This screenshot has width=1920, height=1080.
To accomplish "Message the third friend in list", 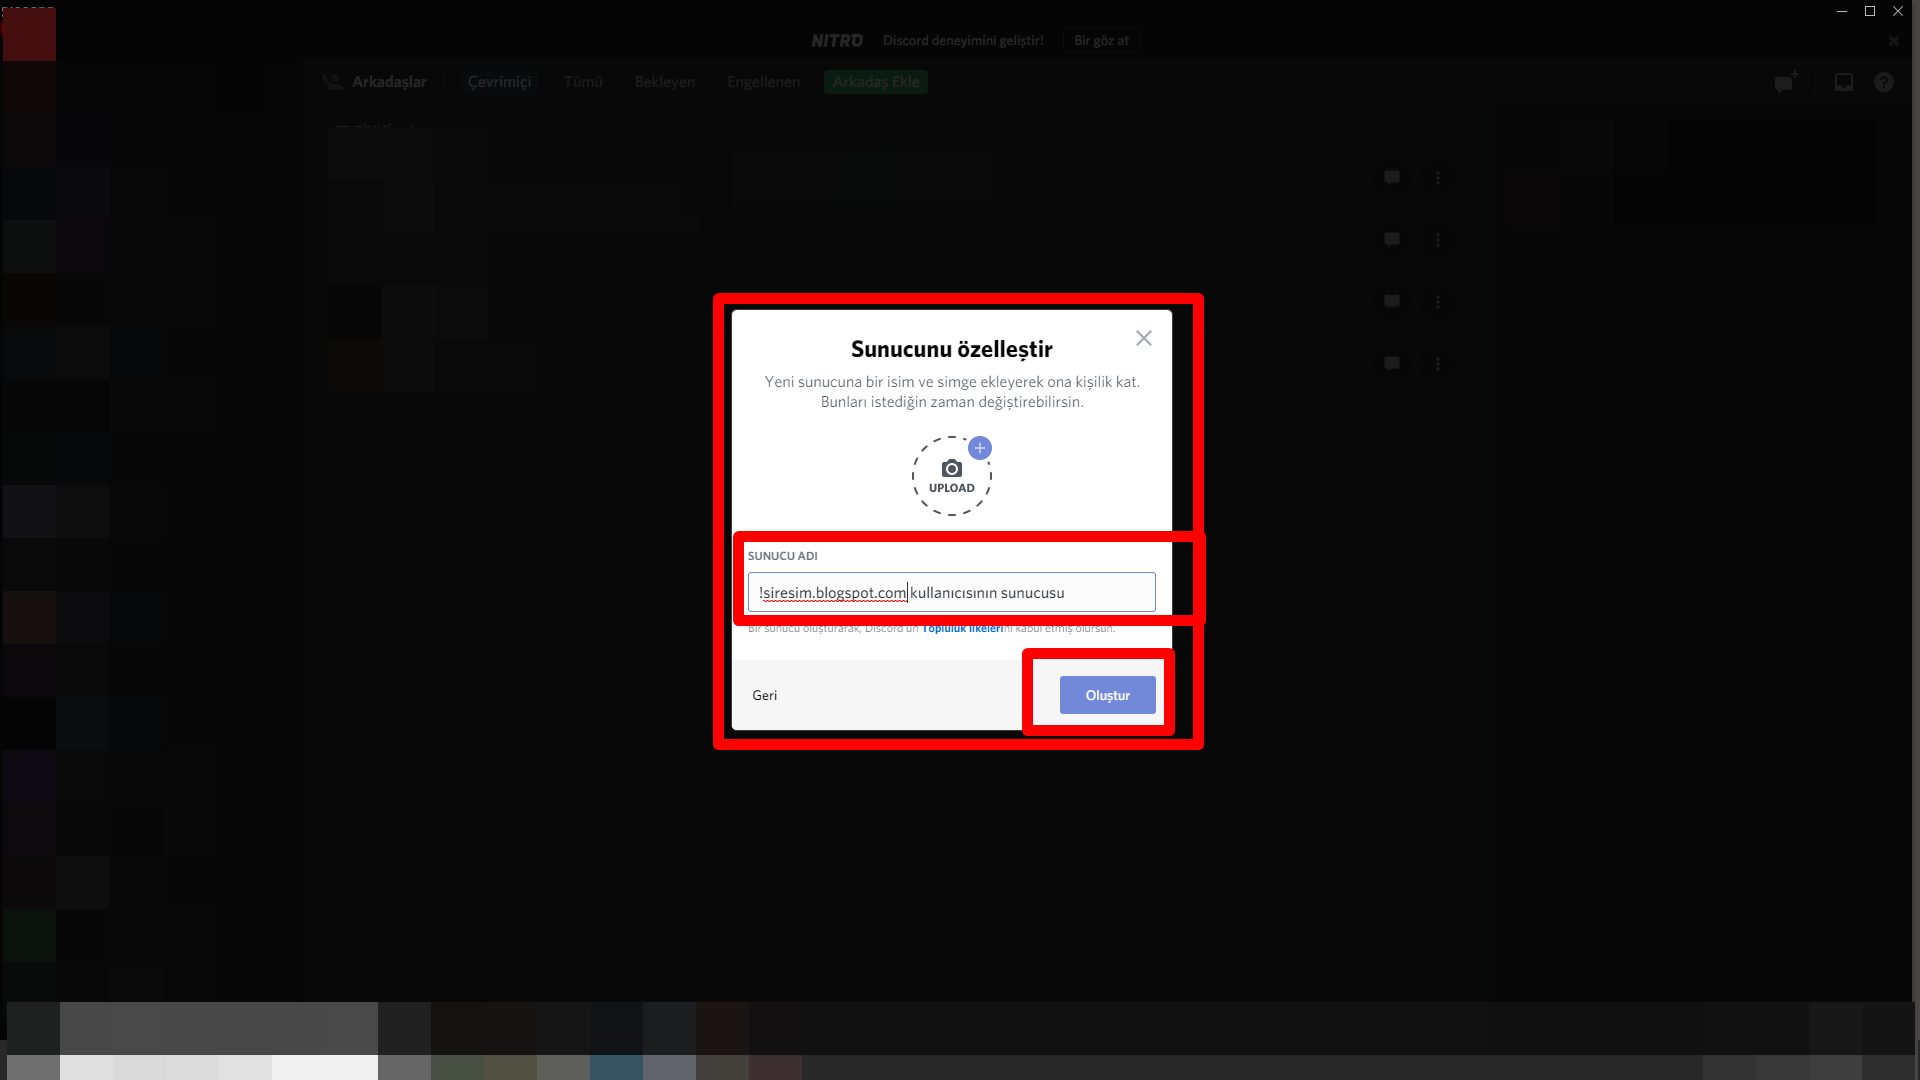I will 1392,302.
